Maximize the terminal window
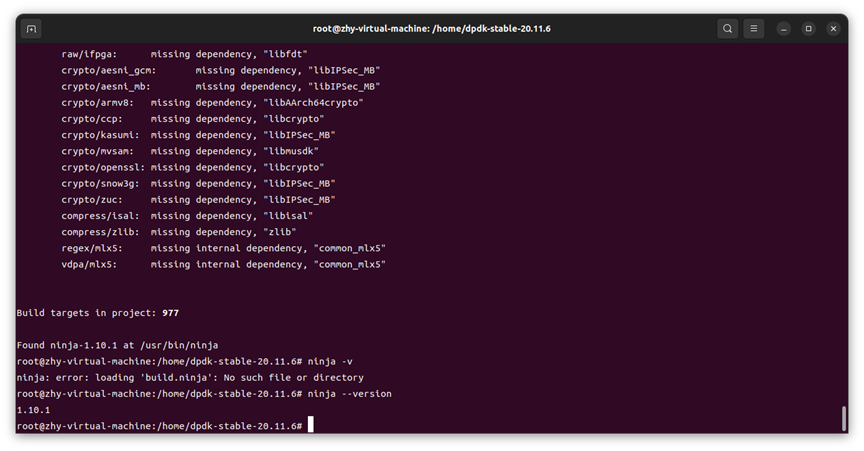Screen dimensions: 864x451 [x=808, y=28]
